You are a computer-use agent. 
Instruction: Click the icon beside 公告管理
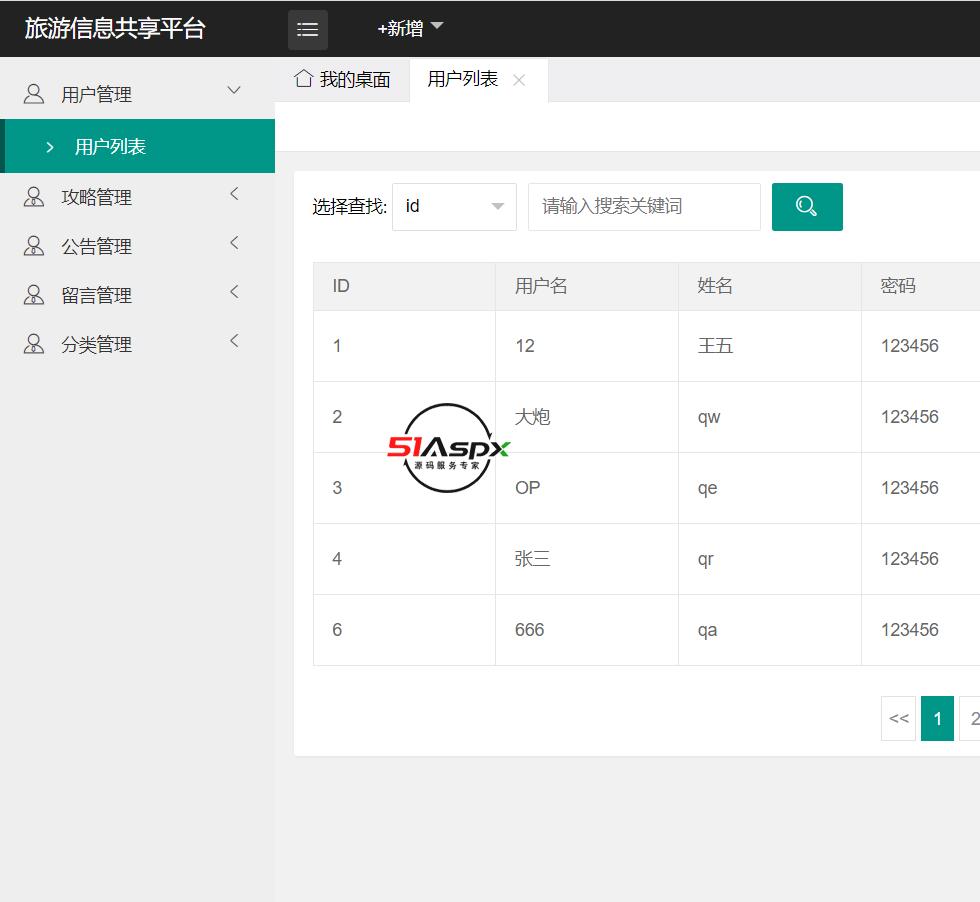[x=34, y=246]
